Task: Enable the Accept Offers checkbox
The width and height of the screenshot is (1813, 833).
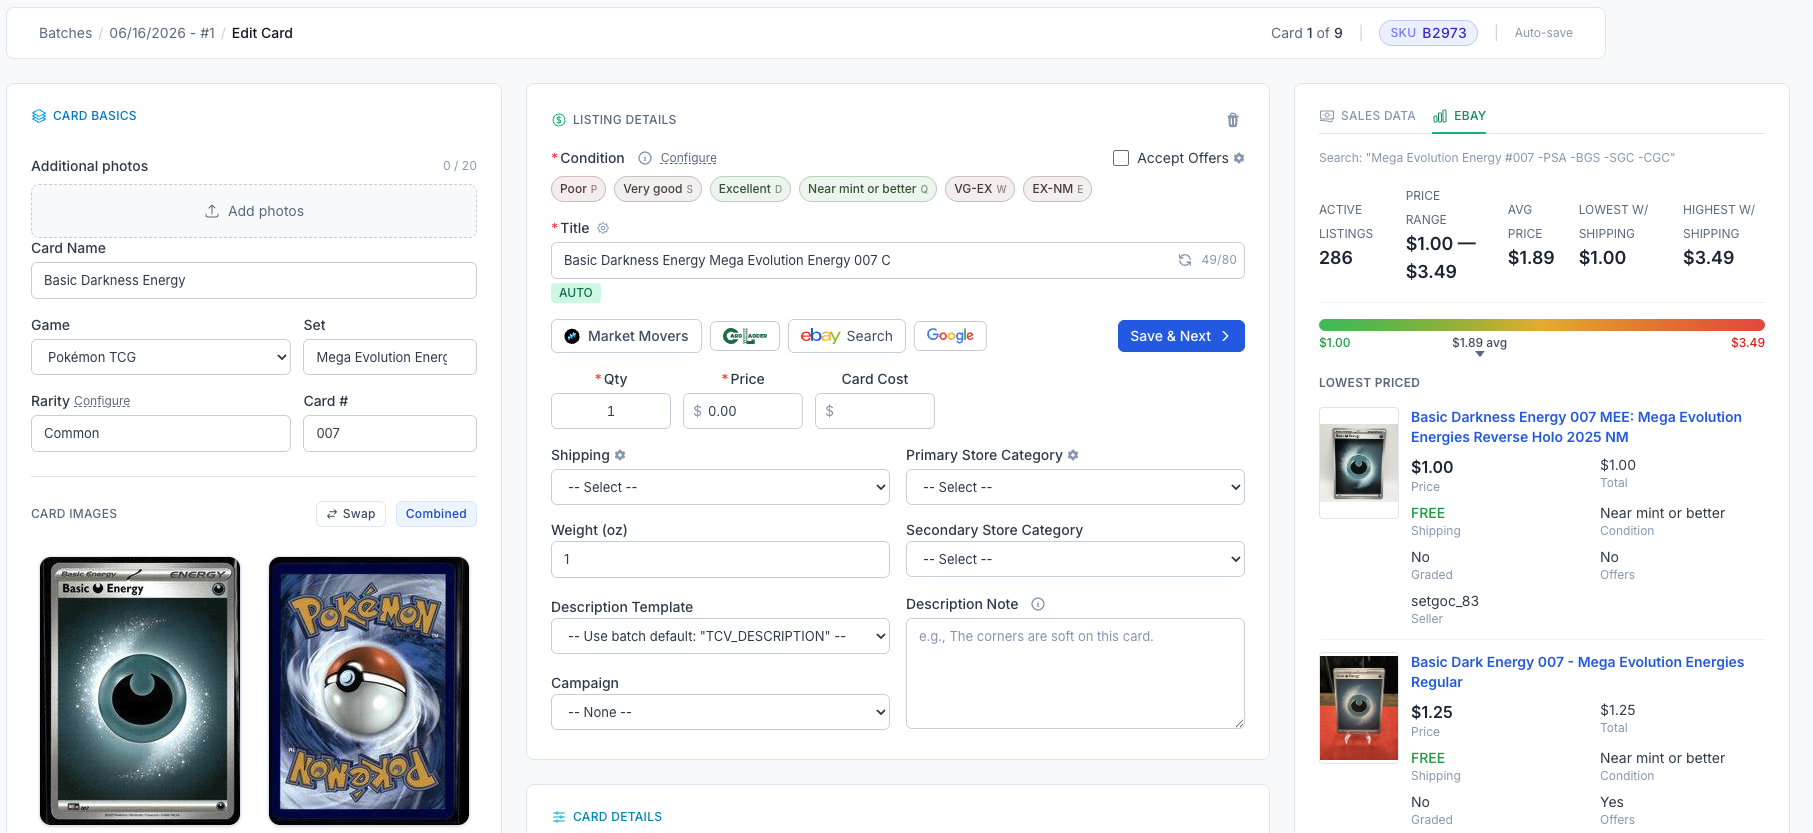Action: click(x=1121, y=158)
